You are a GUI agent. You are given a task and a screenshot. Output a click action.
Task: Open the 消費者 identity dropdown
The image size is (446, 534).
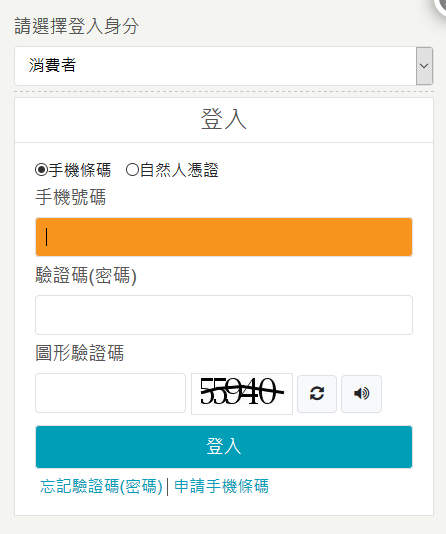click(224, 66)
